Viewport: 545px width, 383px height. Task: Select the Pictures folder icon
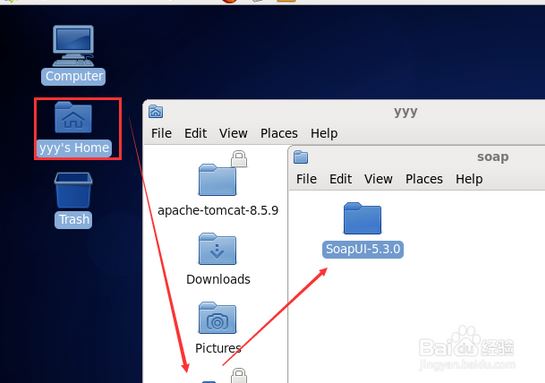pyautogui.click(x=218, y=318)
